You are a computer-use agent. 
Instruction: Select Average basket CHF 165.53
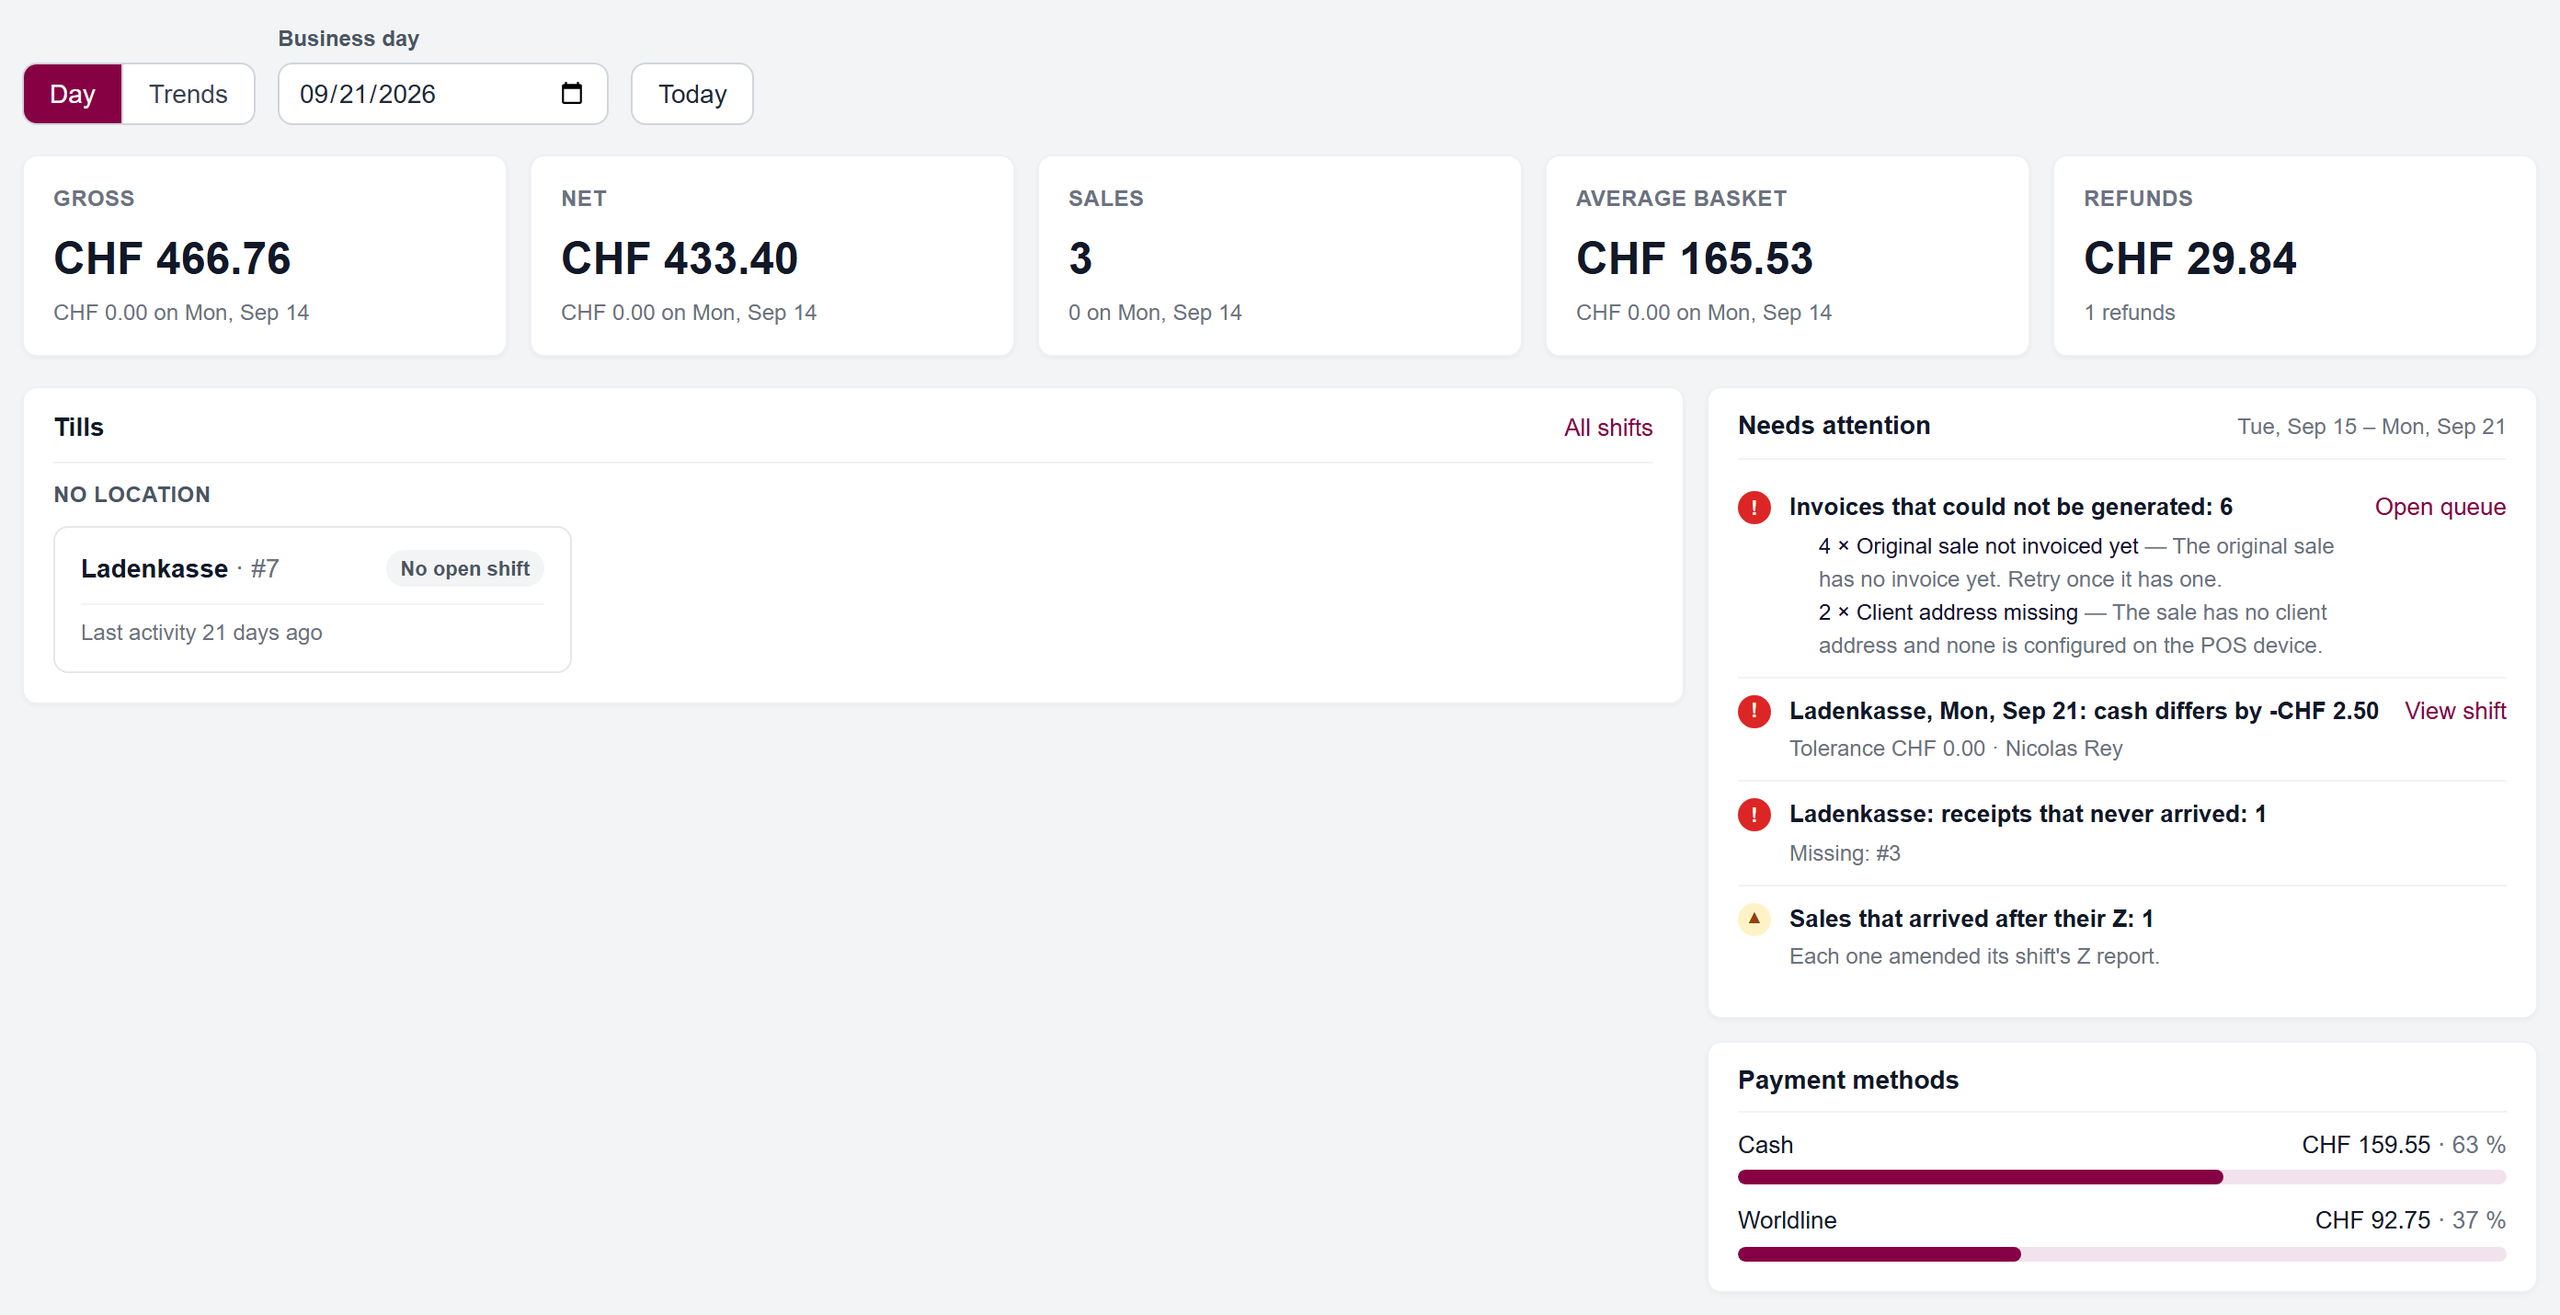pyautogui.click(x=1694, y=258)
